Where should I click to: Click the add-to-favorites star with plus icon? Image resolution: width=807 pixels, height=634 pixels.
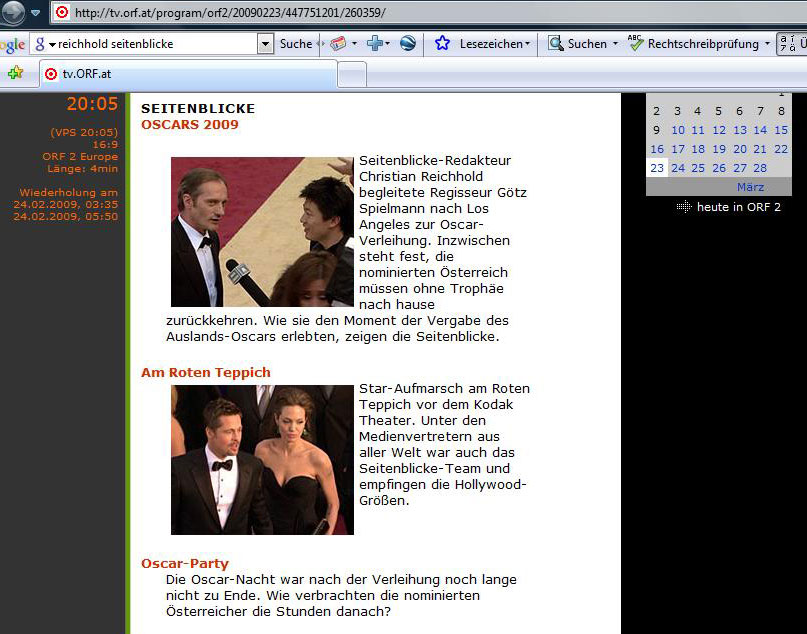(x=15, y=74)
